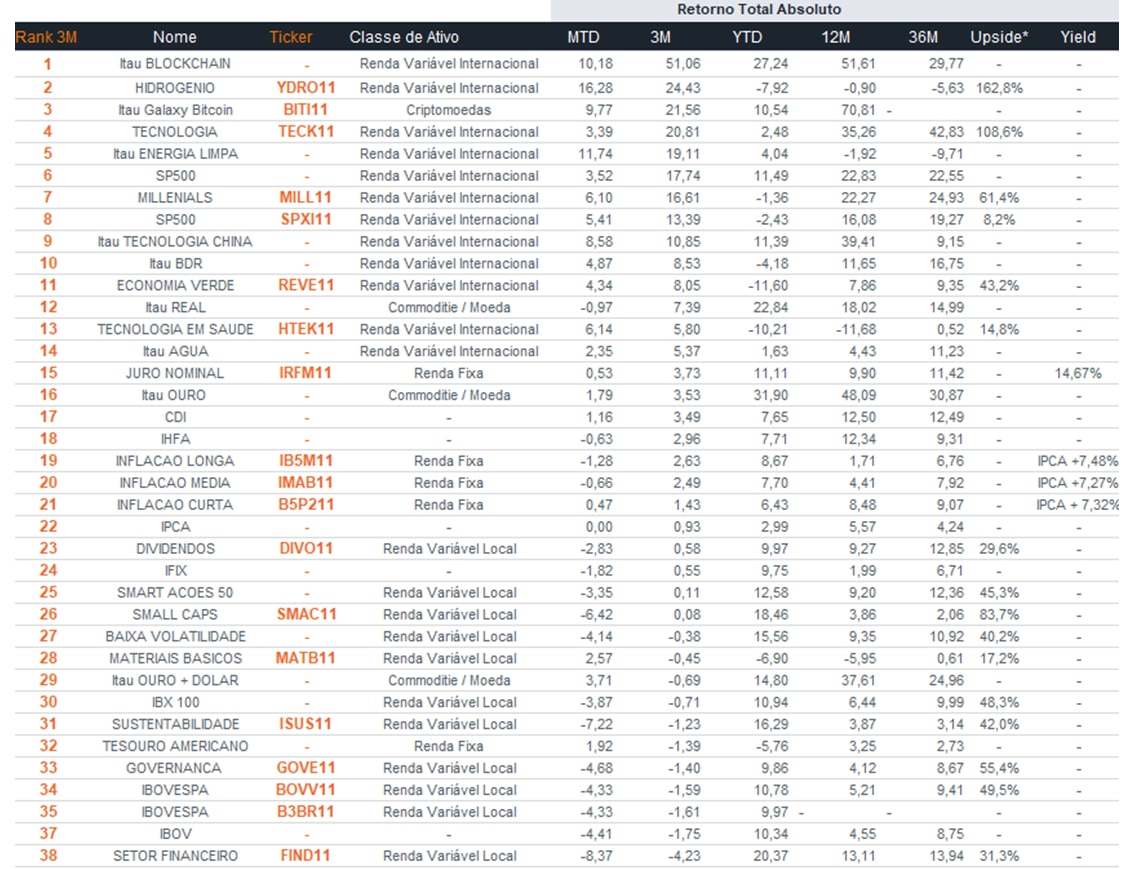Select the JURO NOMINAL name cell

click(x=175, y=373)
